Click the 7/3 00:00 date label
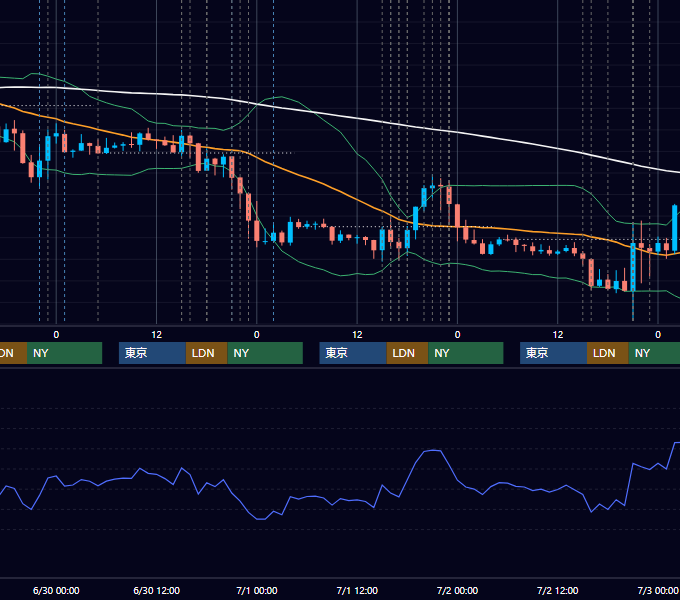The height and width of the screenshot is (600, 680). tap(658, 590)
